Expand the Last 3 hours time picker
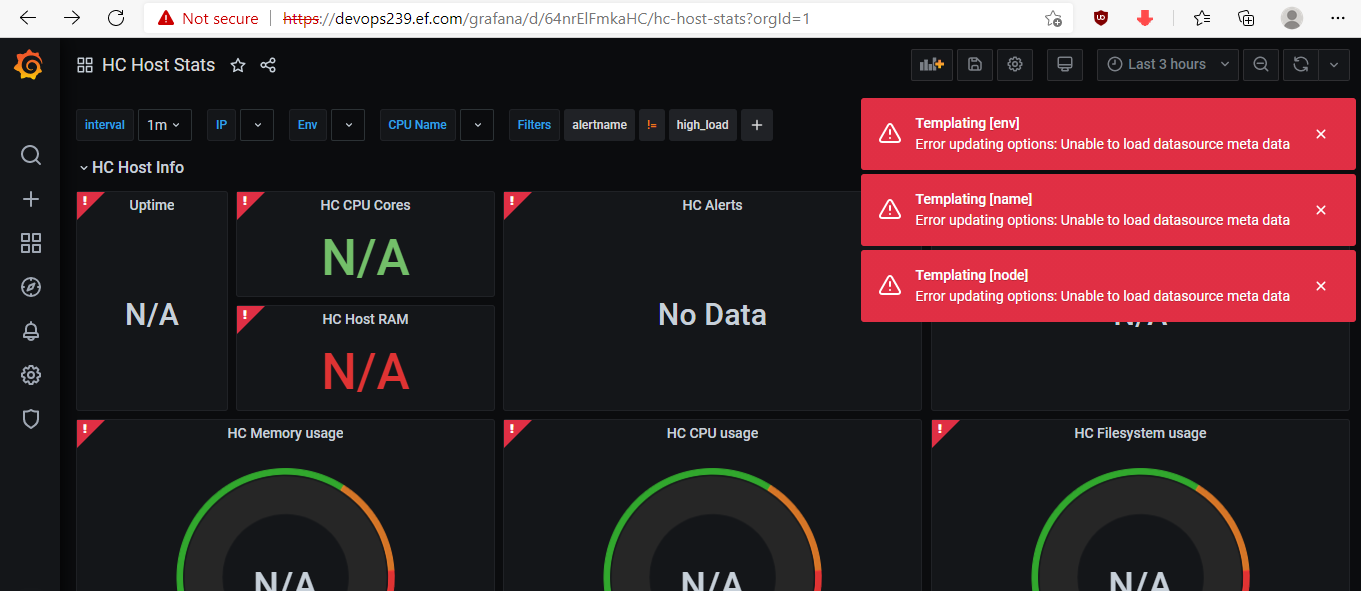 point(1167,65)
